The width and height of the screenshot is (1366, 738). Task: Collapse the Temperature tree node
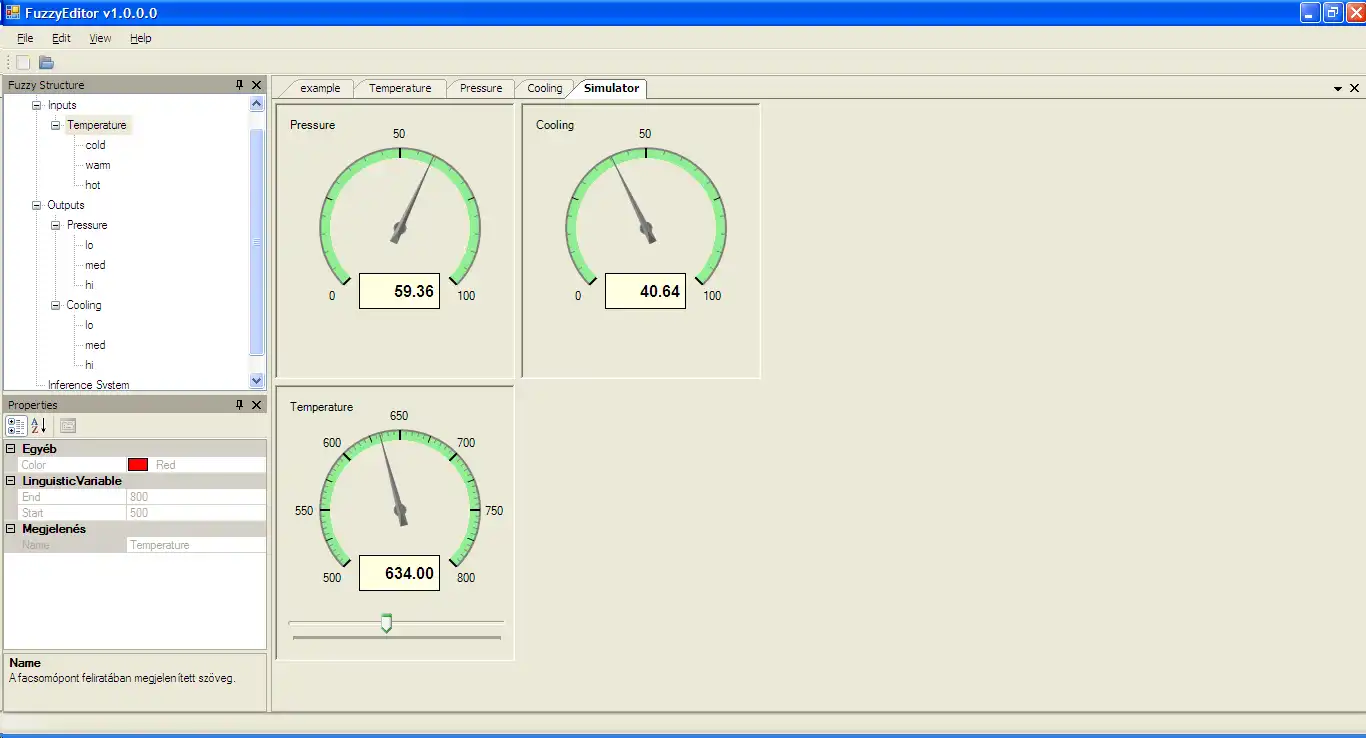(56, 125)
